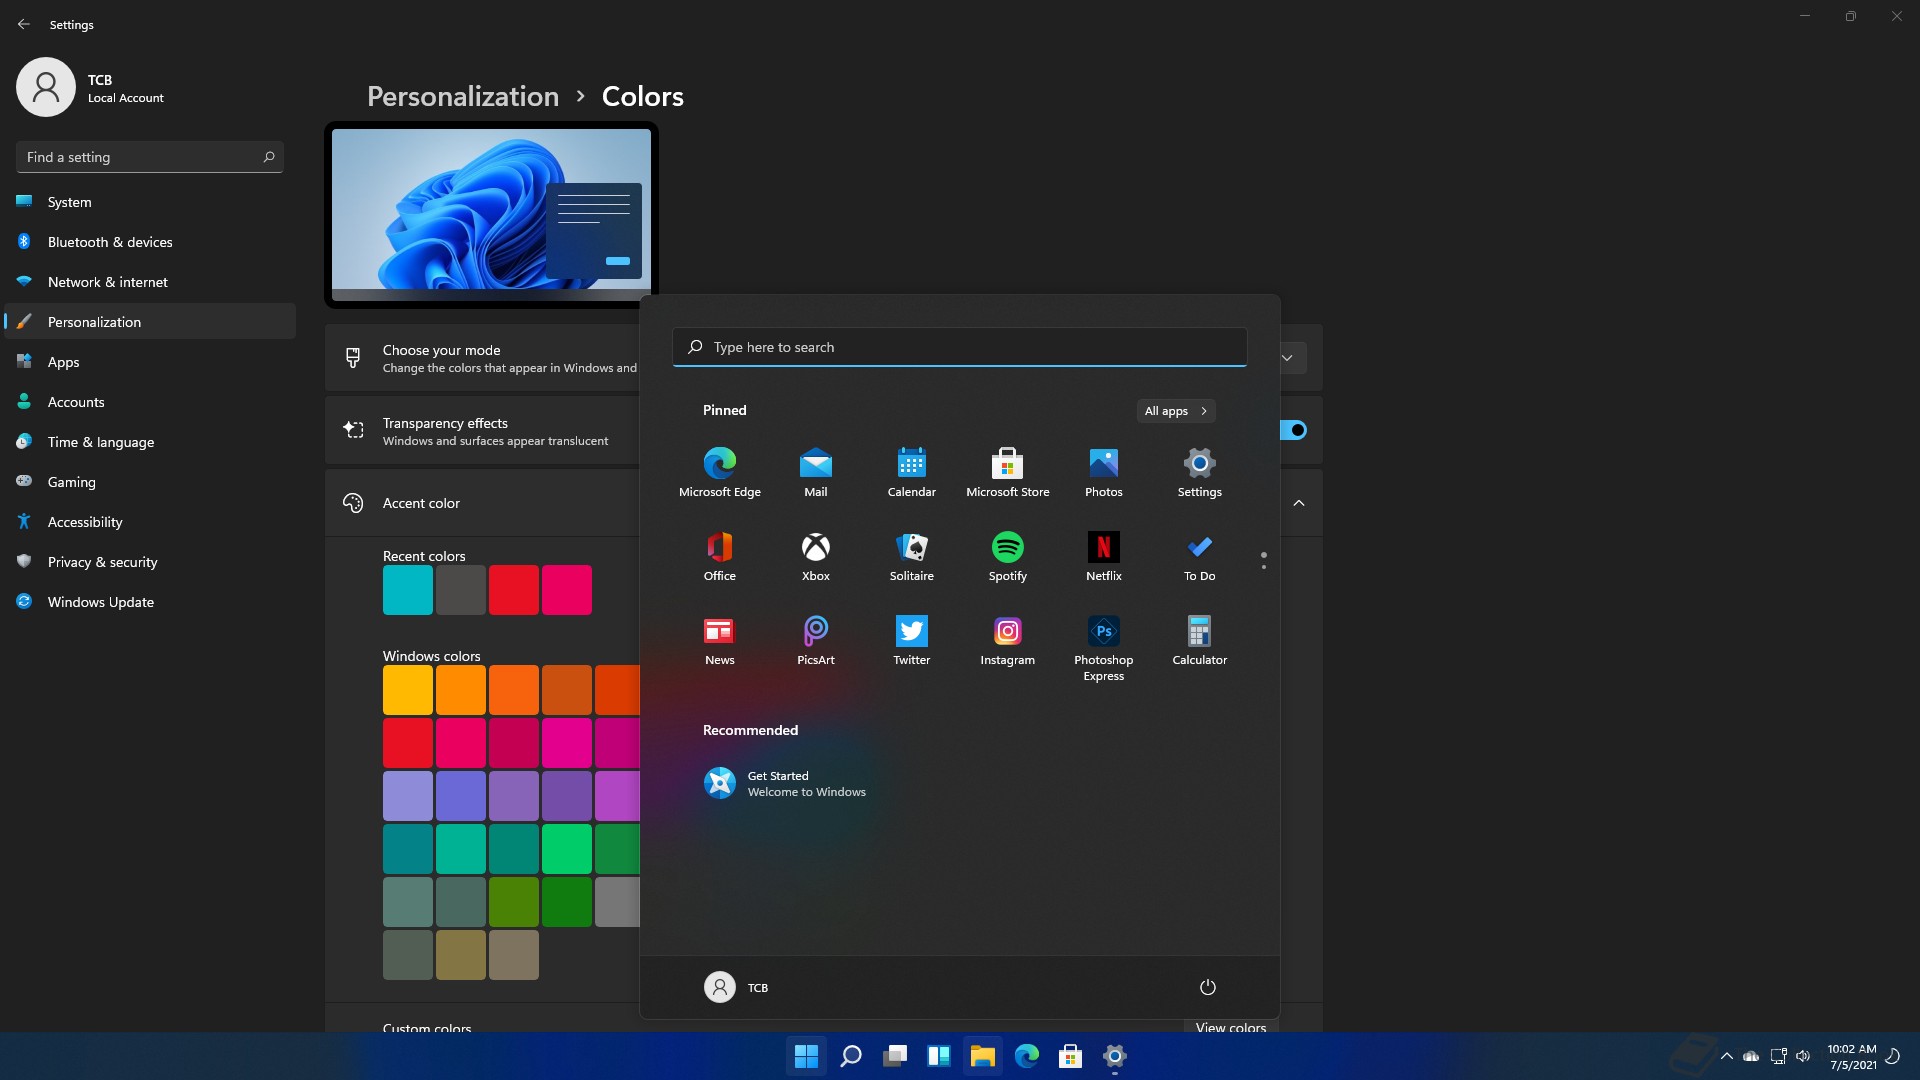Viewport: 1920px width, 1080px height.
Task: Click the Find a setting search box
Action: click(x=150, y=157)
